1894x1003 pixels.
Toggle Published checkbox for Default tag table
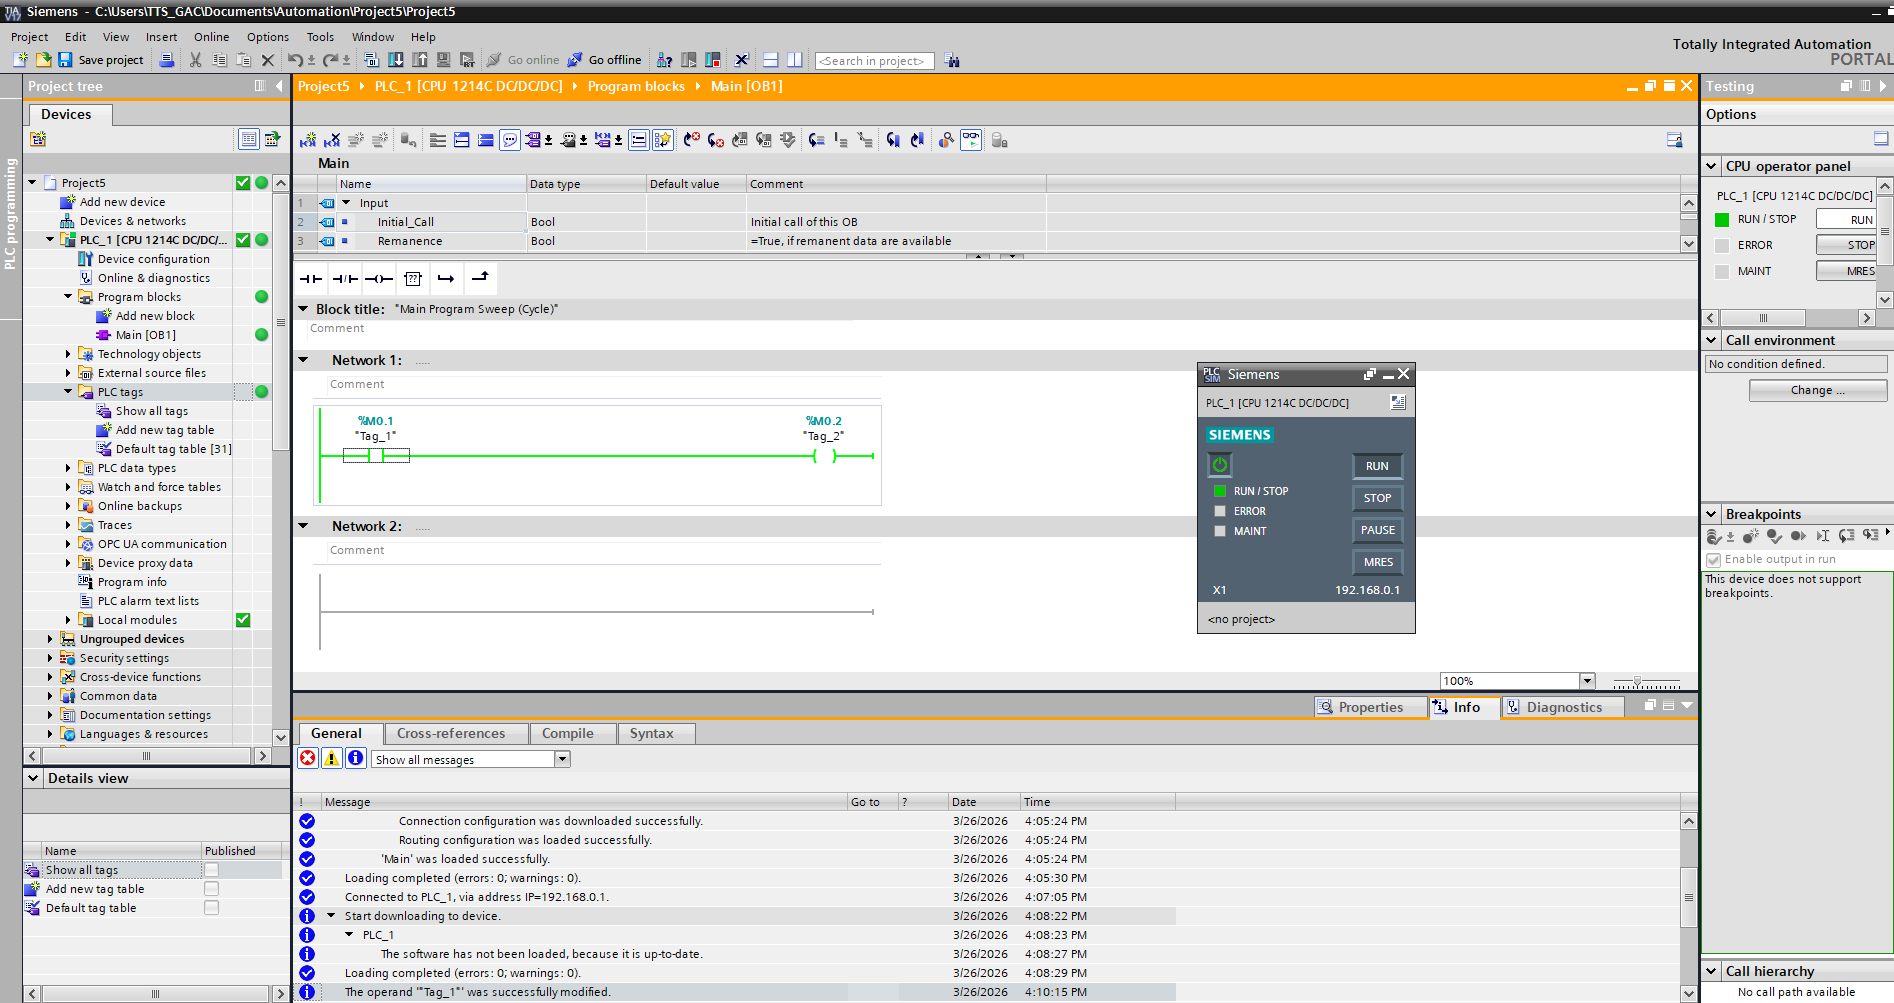tap(211, 908)
